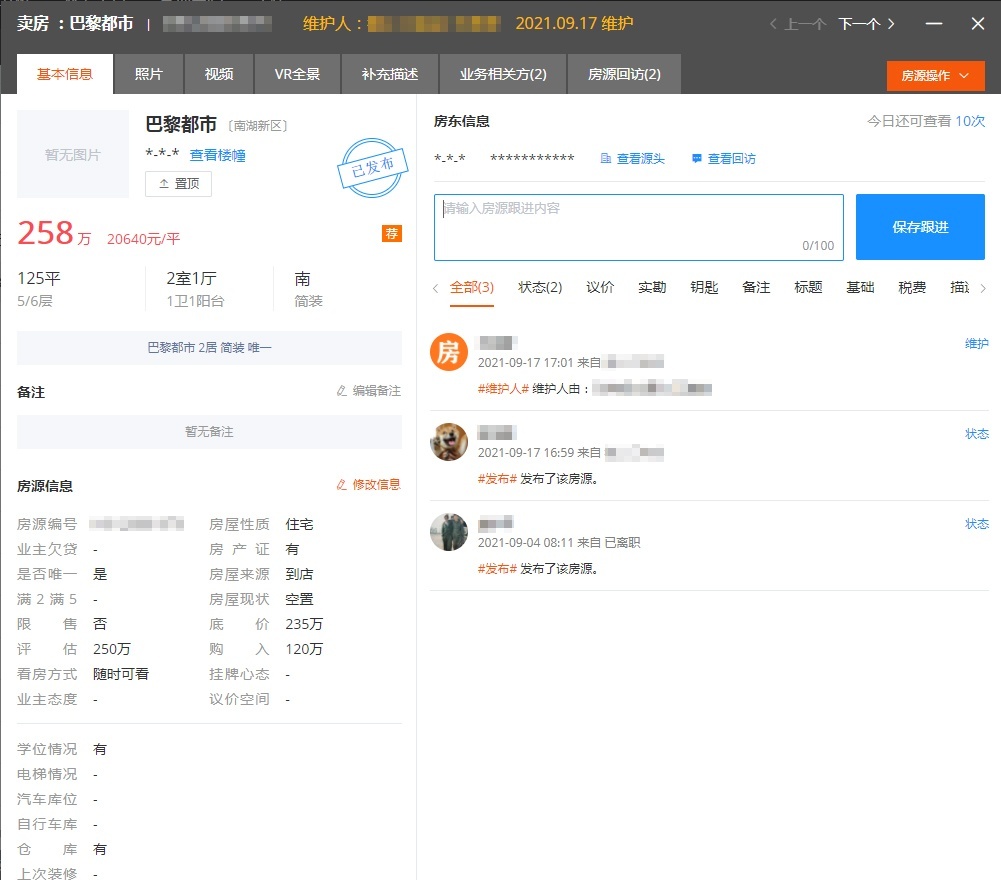Click the 已发布 published stamp icon
Screen dimensions: 1001x880
point(372,168)
